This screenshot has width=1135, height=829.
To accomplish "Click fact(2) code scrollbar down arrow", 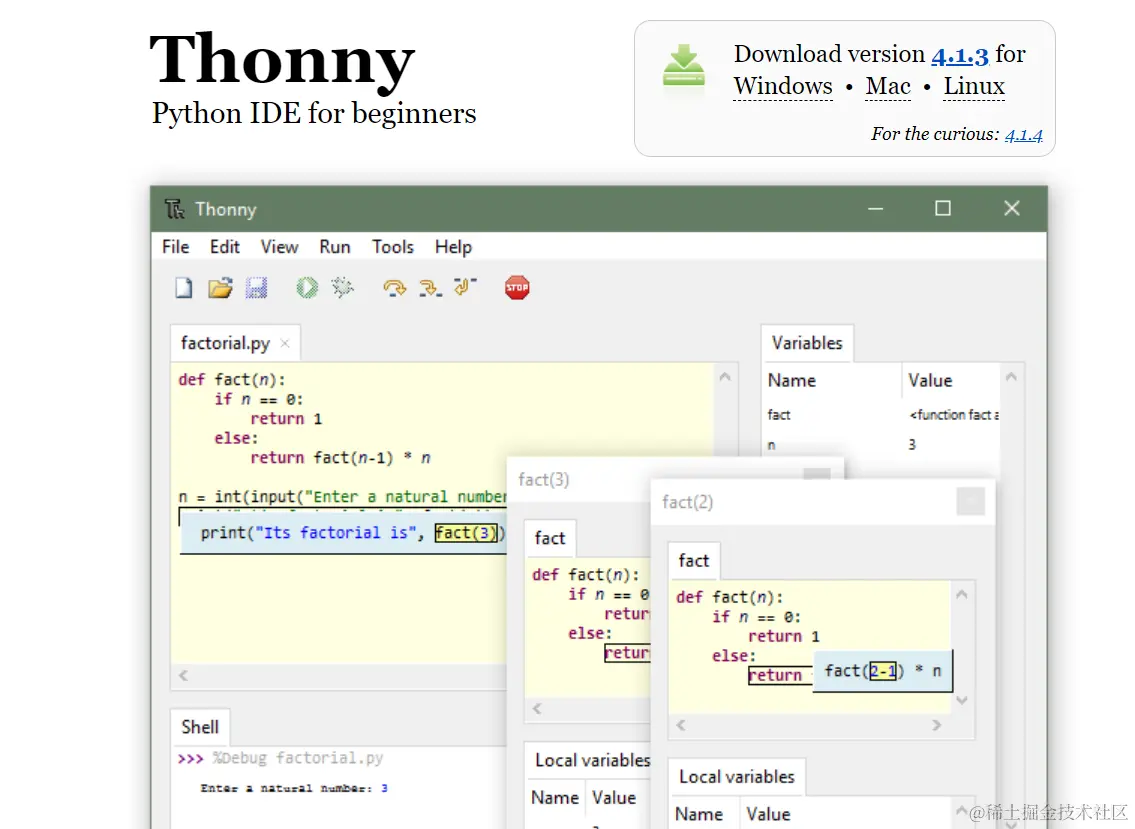I will (x=962, y=699).
